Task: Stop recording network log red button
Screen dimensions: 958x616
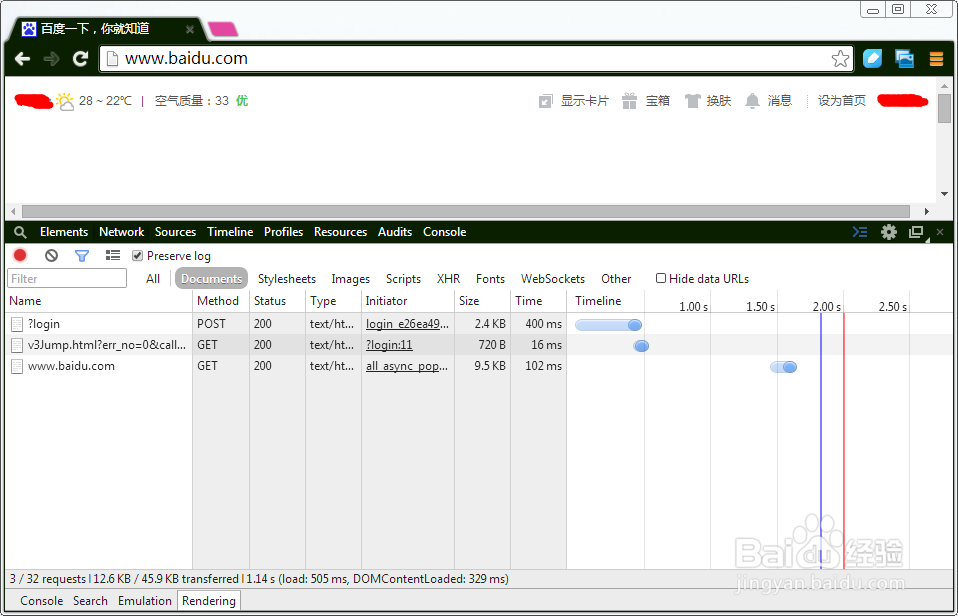Action: pos(20,255)
